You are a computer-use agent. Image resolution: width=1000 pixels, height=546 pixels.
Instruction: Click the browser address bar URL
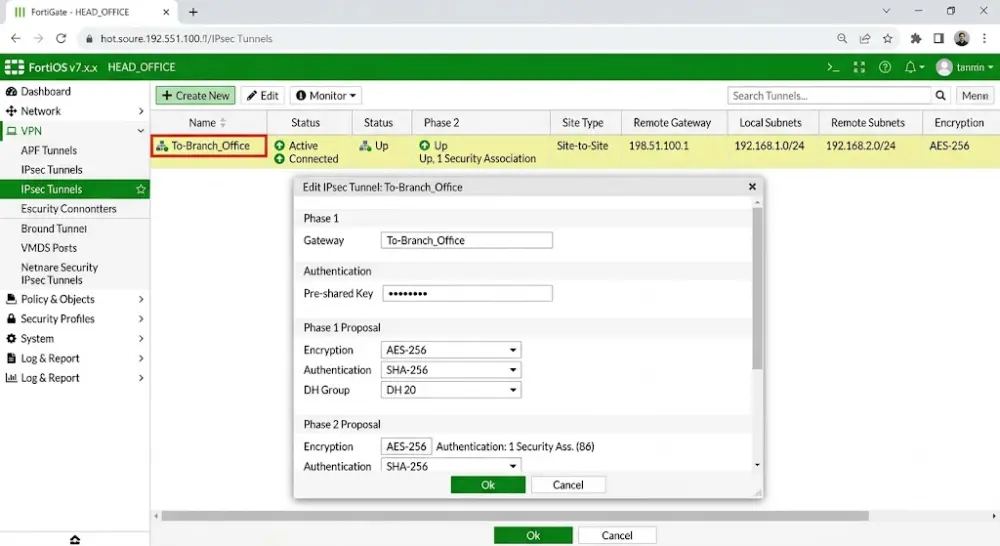point(186,38)
